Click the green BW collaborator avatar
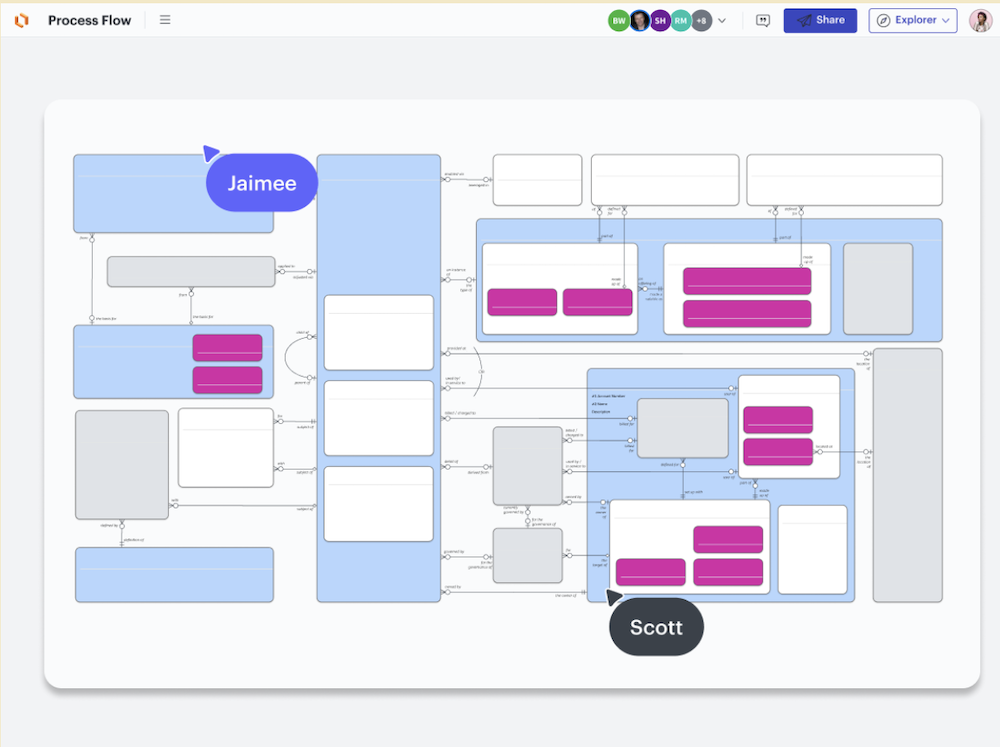 point(619,21)
